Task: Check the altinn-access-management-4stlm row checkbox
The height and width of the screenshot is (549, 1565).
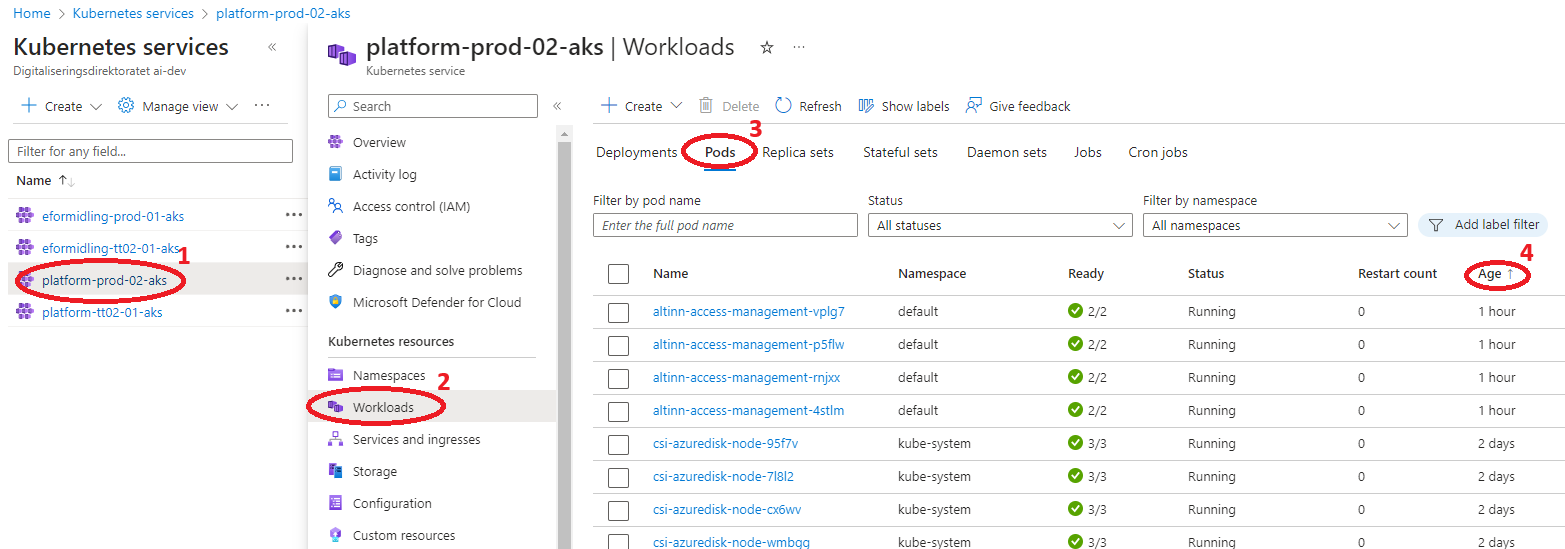Action: pos(618,411)
